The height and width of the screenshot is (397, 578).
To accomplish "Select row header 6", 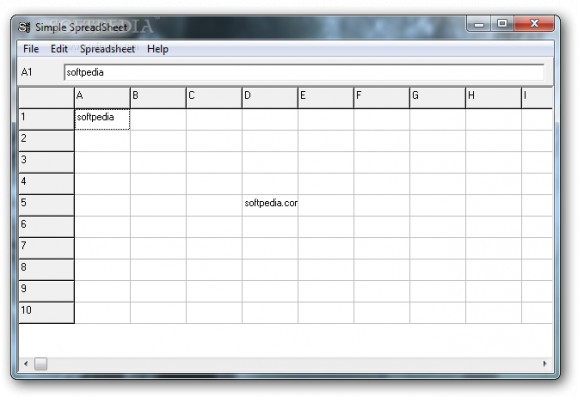I will pos(46,227).
